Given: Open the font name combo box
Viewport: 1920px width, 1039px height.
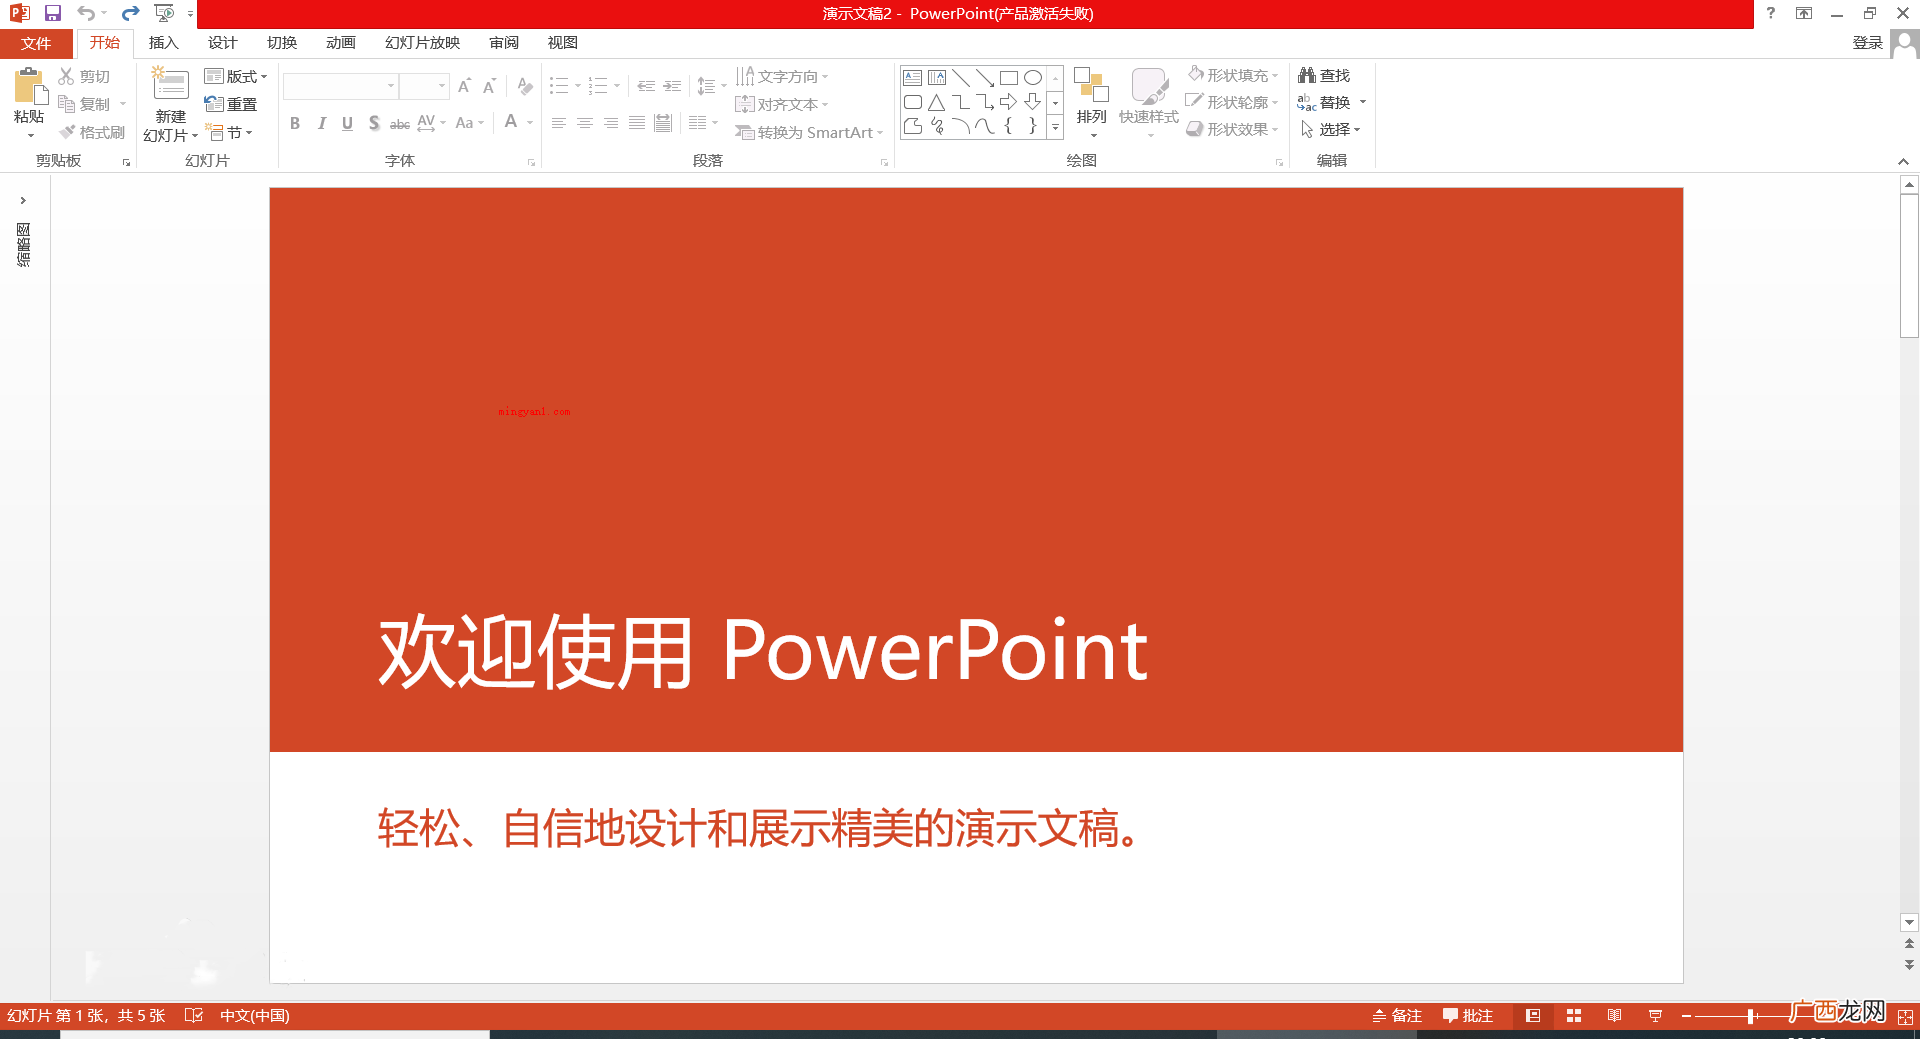Looking at the screenshot, I should (340, 86).
